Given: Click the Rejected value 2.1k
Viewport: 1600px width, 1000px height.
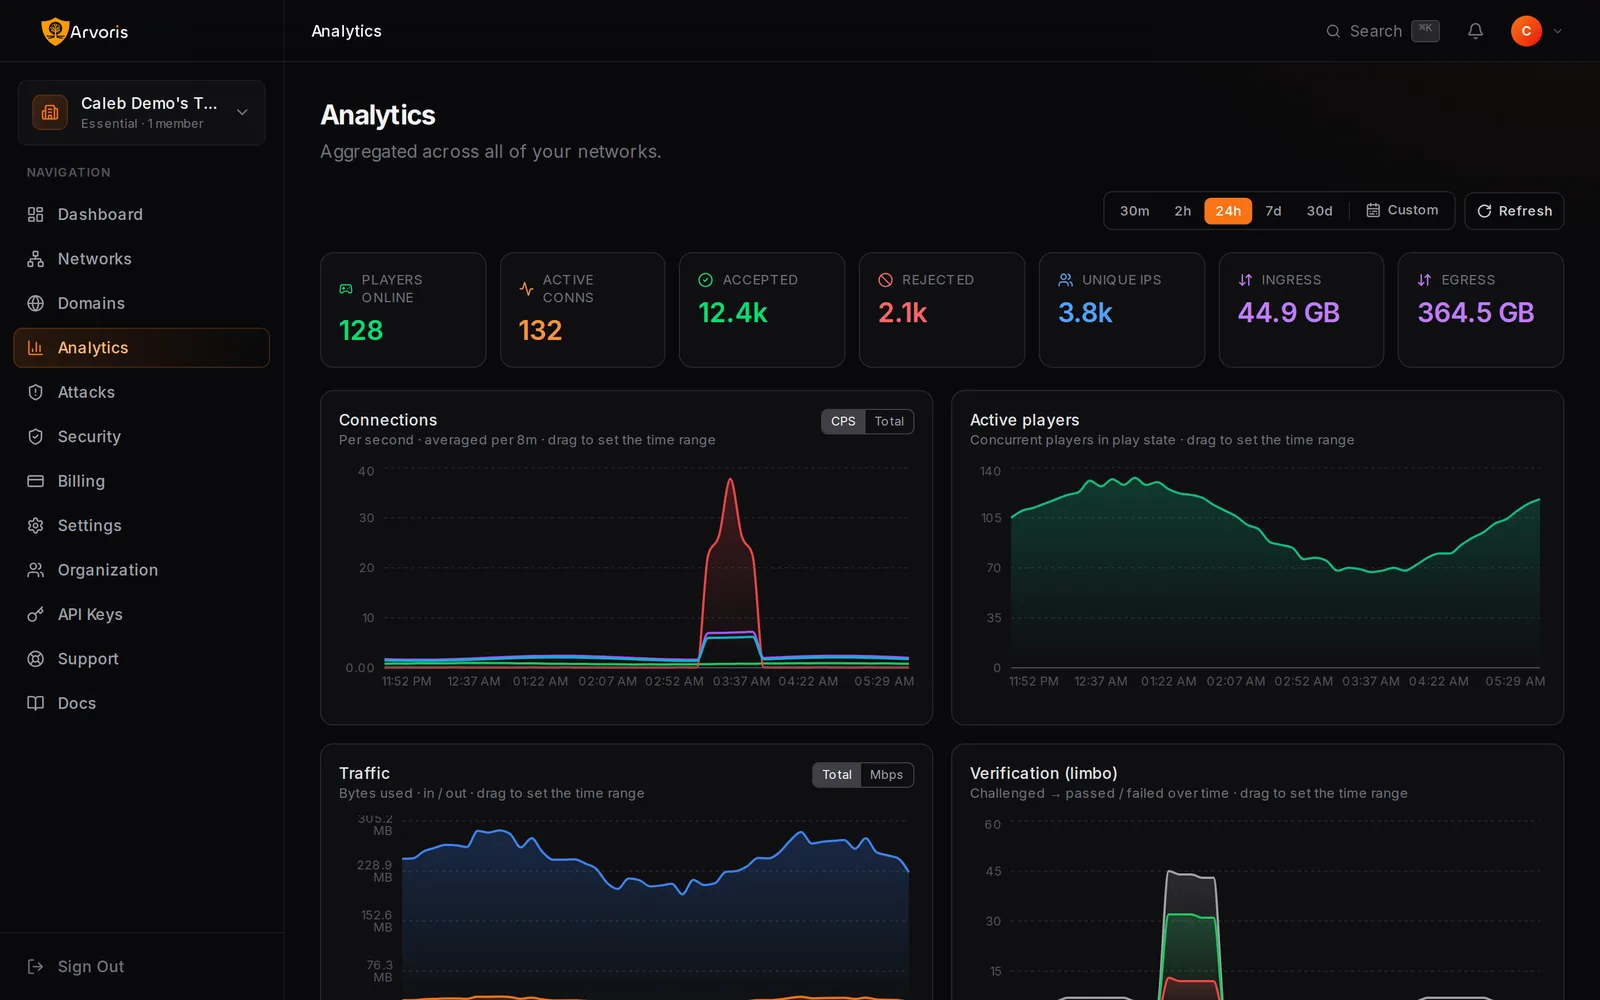Looking at the screenshot, I should 902,313.
